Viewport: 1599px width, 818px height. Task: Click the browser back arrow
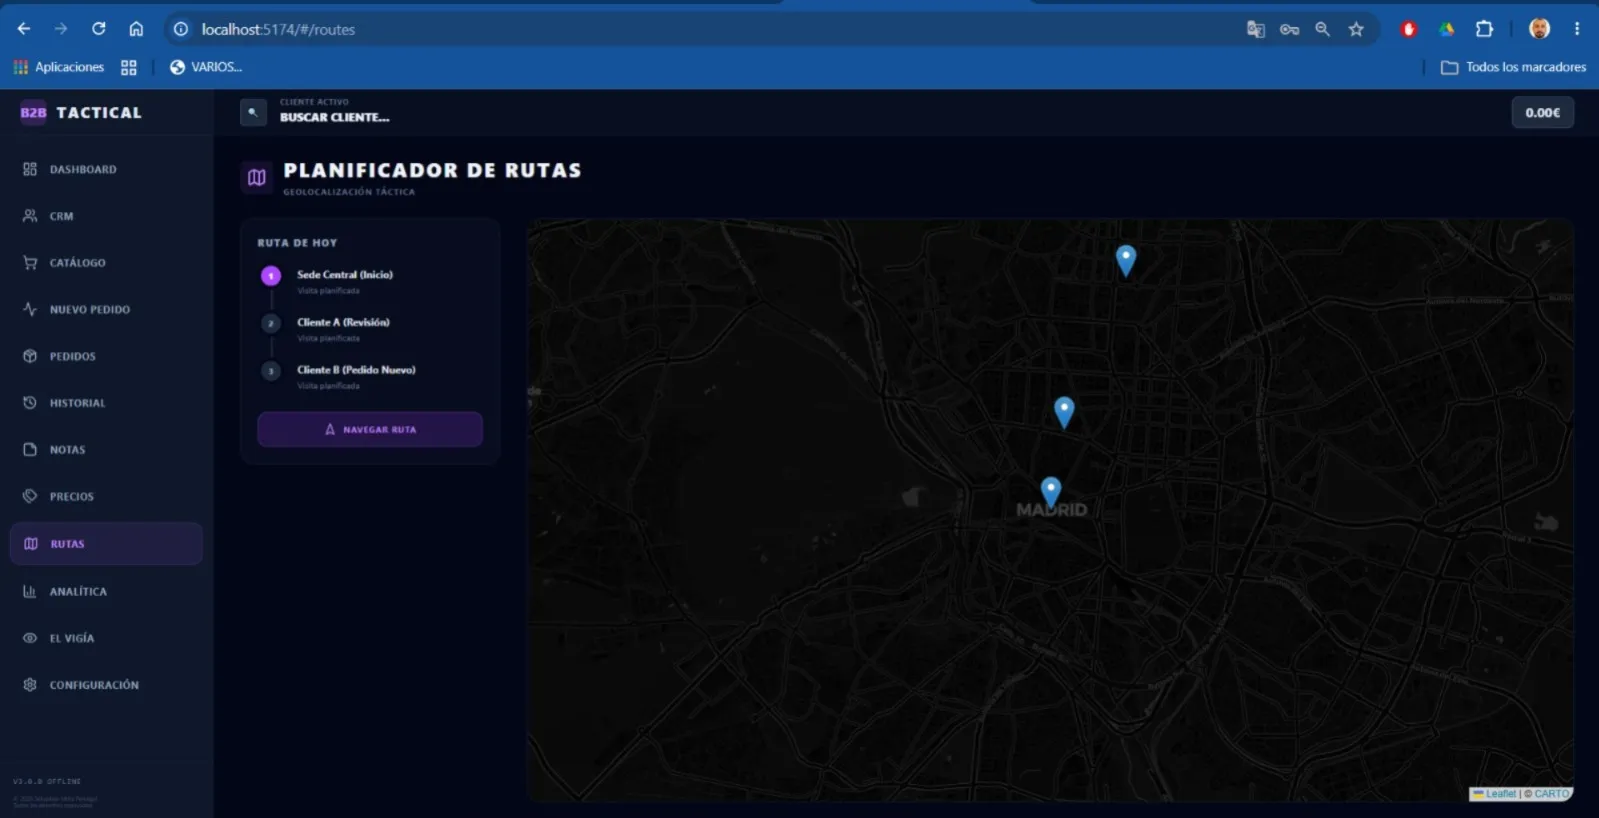pyautogui.click(x=24, y=29)
